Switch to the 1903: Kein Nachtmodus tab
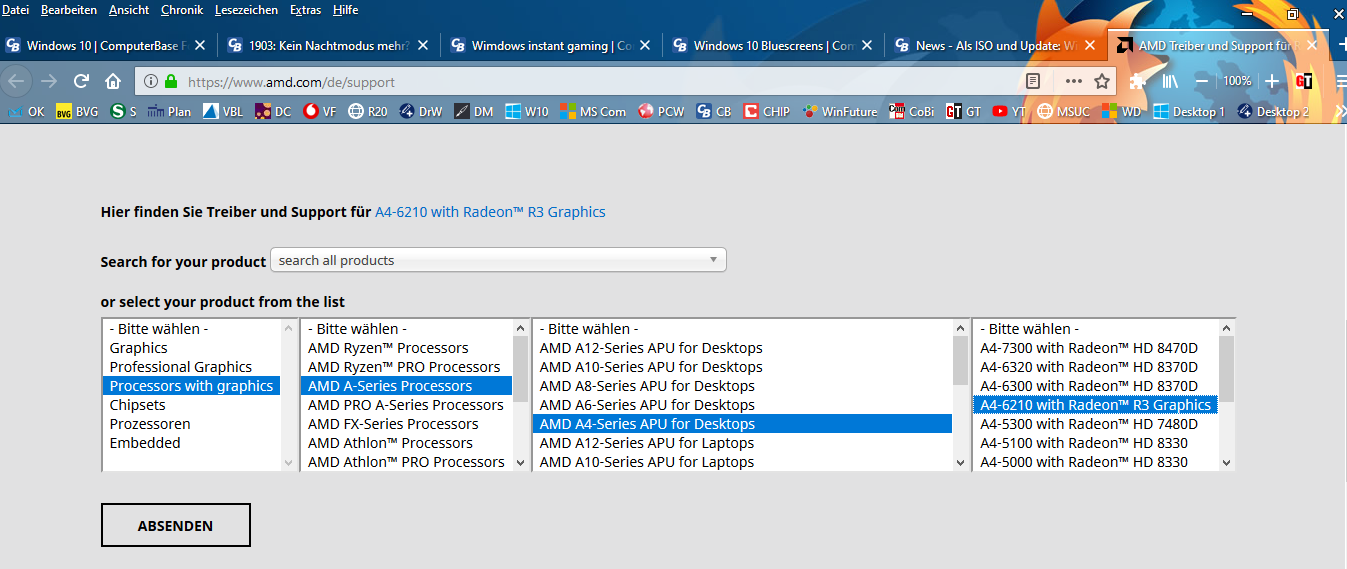Viewport: 1347px width, 569px height. [x=328, y=45]
